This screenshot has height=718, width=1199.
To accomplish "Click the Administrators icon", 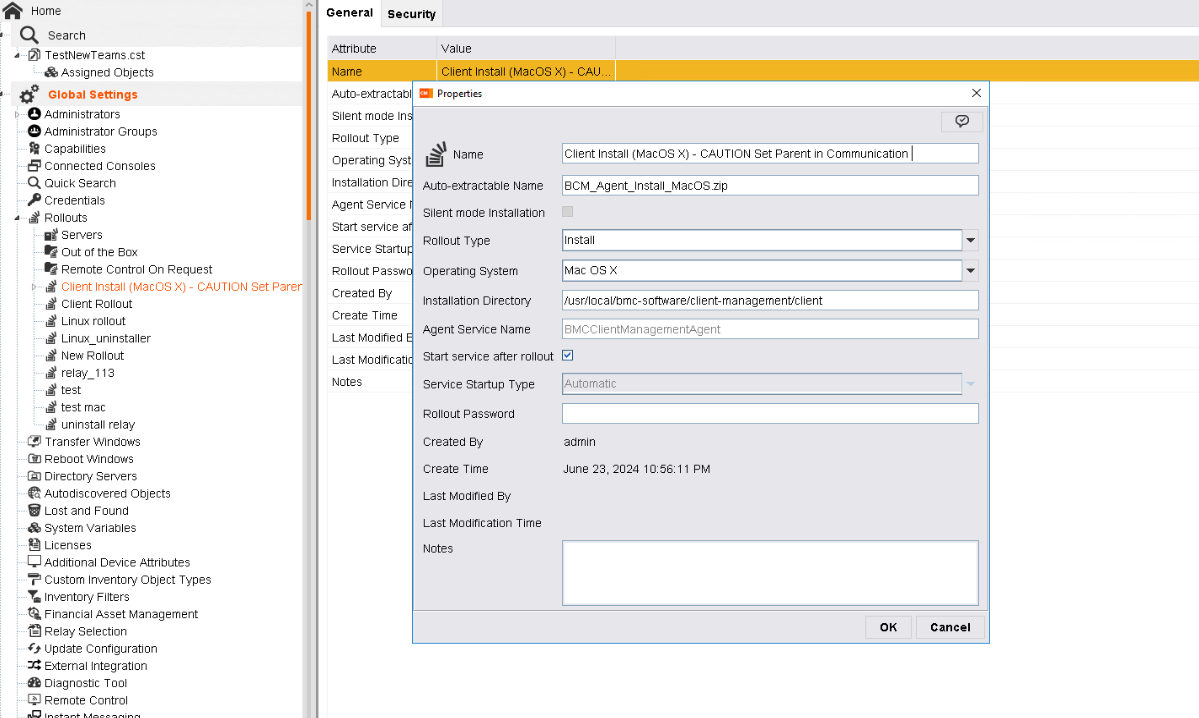I will click(x=34, y=114).
